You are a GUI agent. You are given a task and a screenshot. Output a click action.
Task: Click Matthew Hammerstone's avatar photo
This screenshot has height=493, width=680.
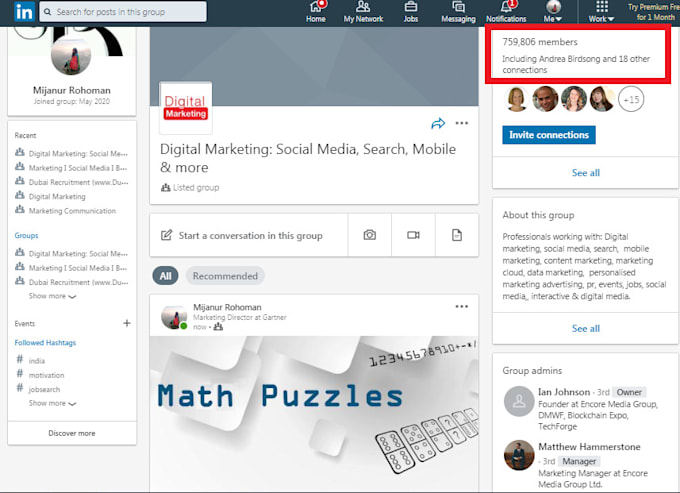point(519,455)
